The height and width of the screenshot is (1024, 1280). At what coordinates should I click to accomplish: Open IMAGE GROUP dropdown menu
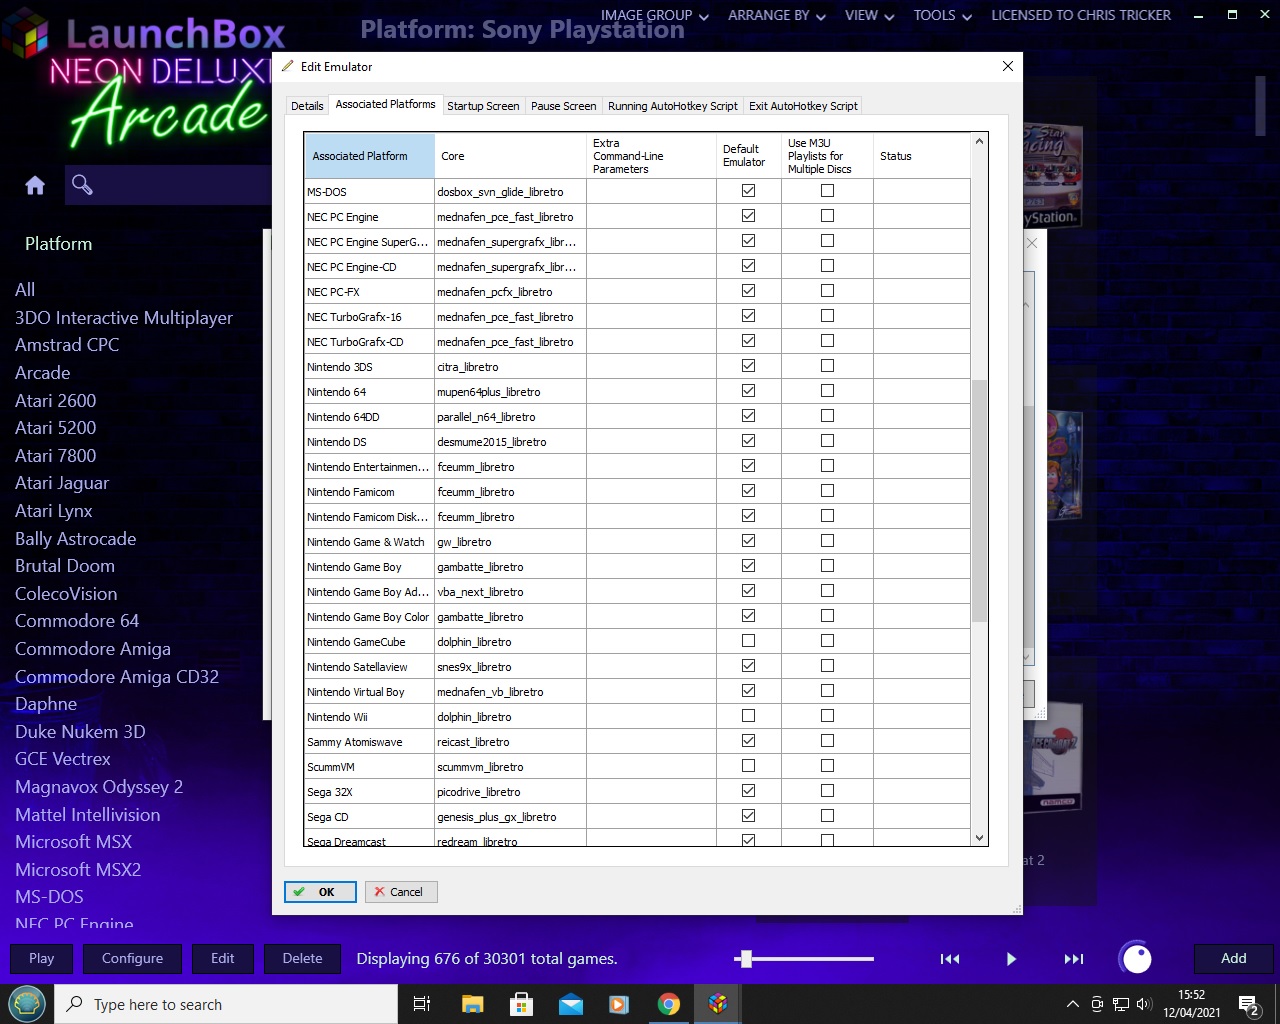(x=654, y=15)
